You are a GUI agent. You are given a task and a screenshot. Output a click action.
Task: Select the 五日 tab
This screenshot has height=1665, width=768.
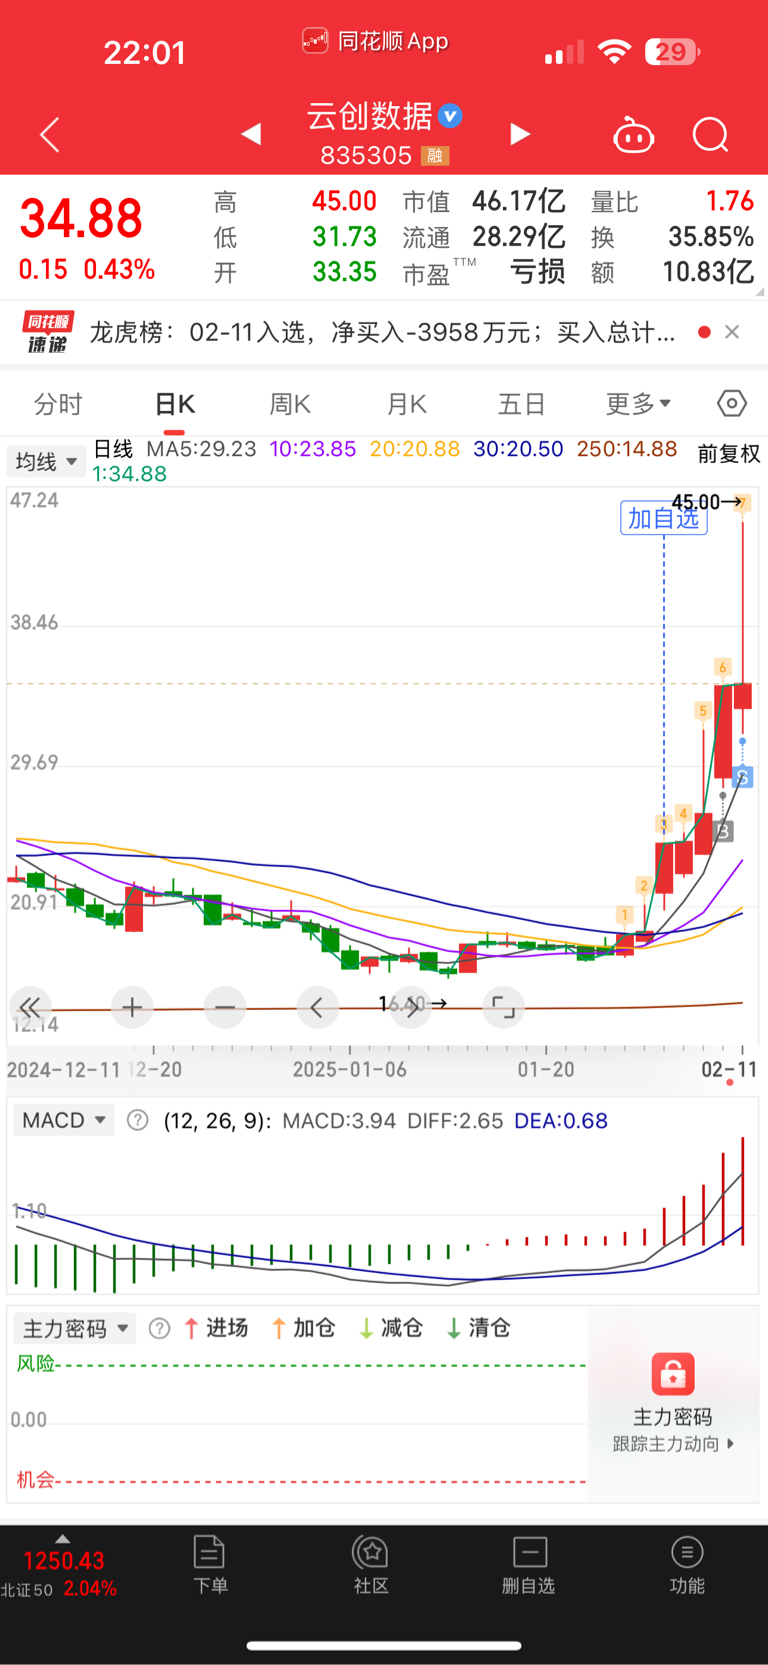pyautogui.click(x=522, y=404)
